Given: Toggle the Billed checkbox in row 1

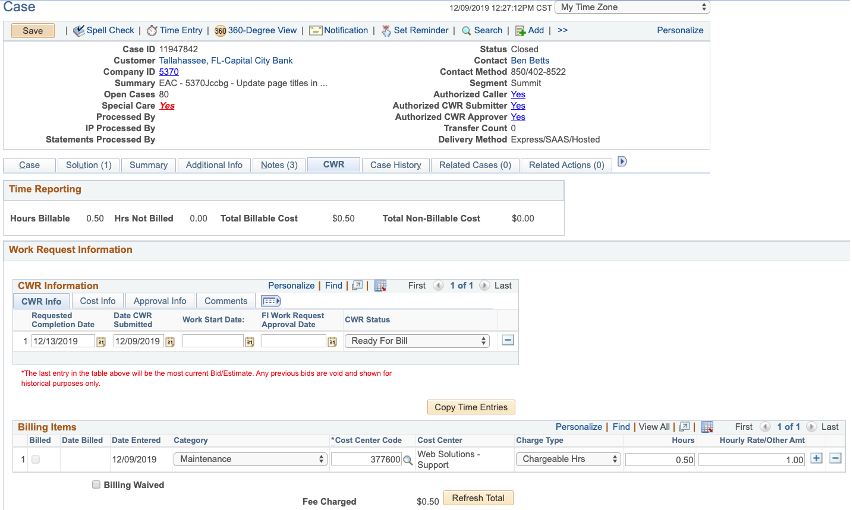Looking at the screenshot, I should (x=36, y=460).
